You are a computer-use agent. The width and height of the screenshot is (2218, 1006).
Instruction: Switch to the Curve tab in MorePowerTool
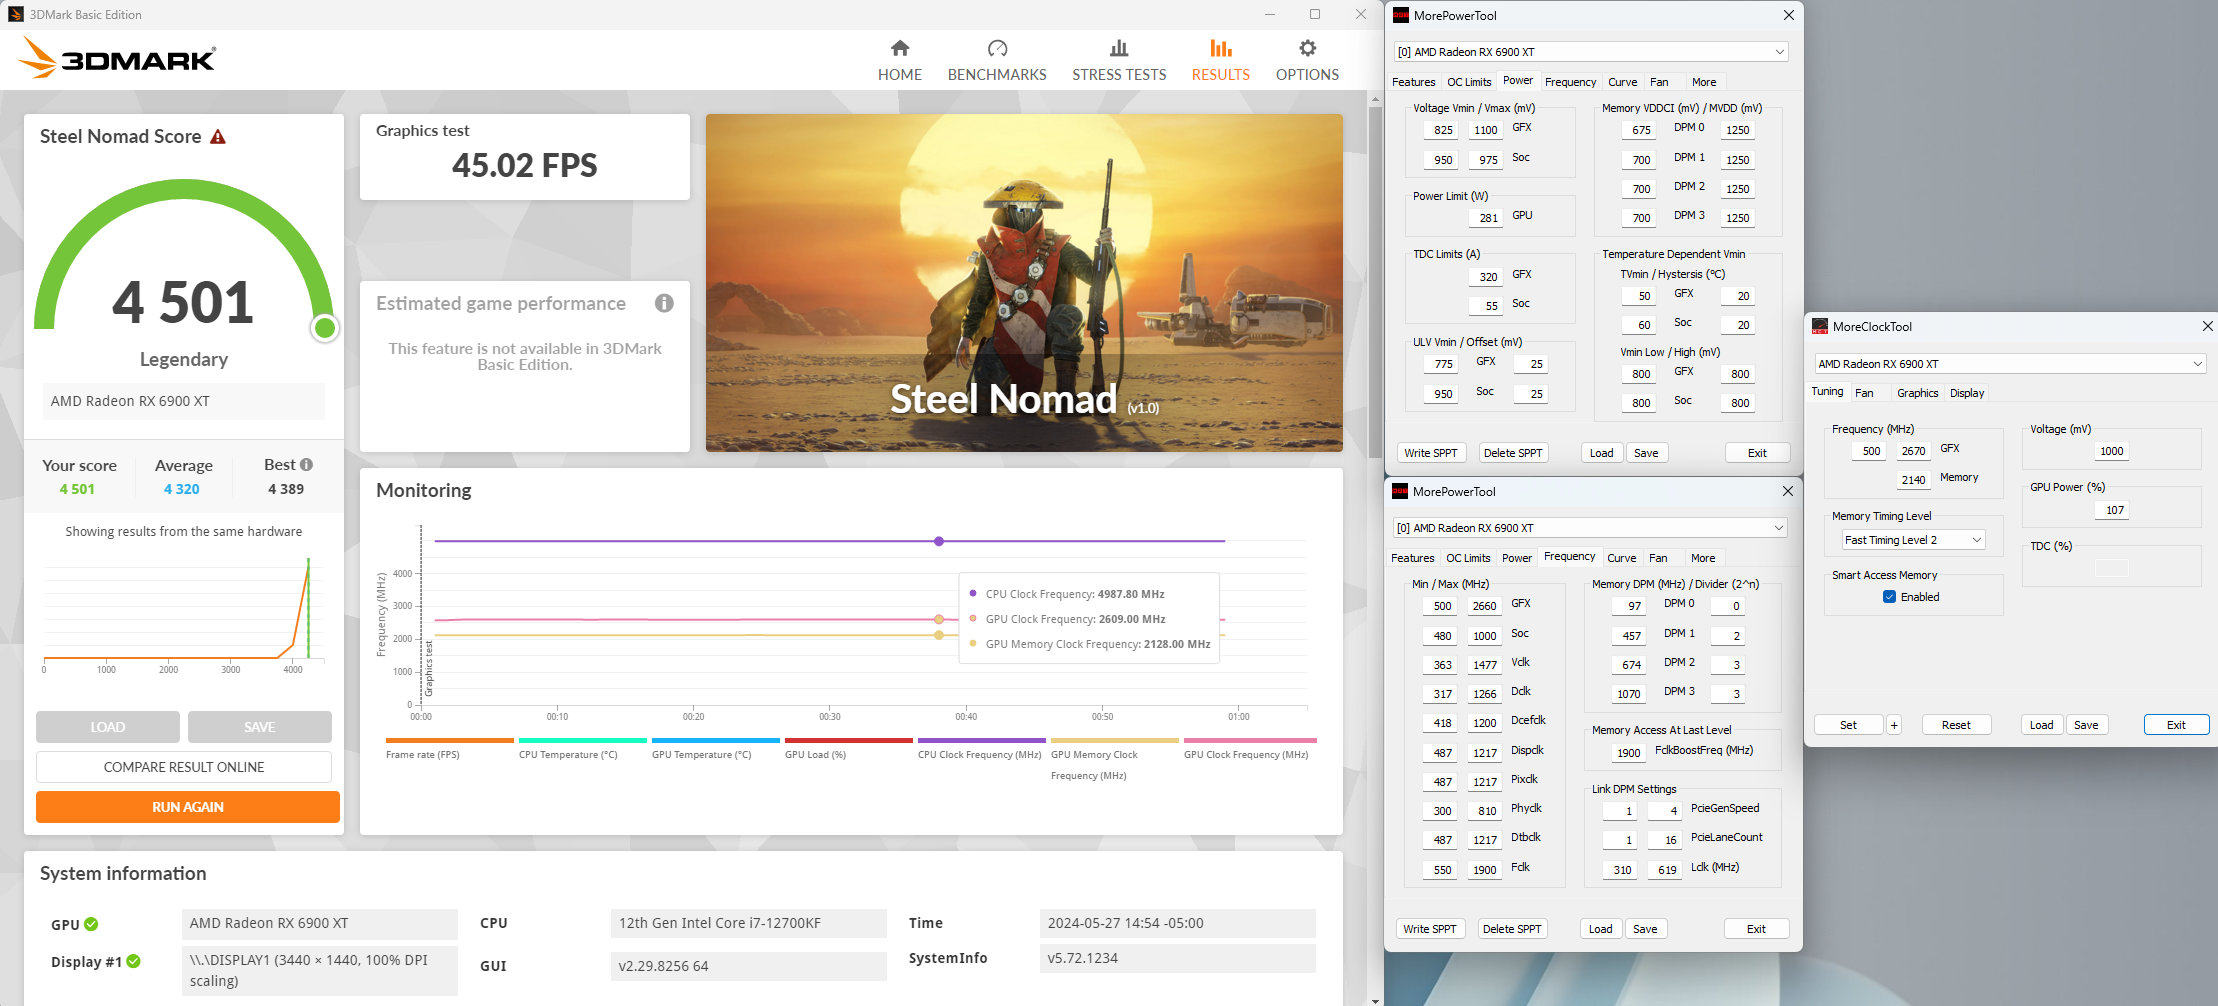[x=1622, y=81]
